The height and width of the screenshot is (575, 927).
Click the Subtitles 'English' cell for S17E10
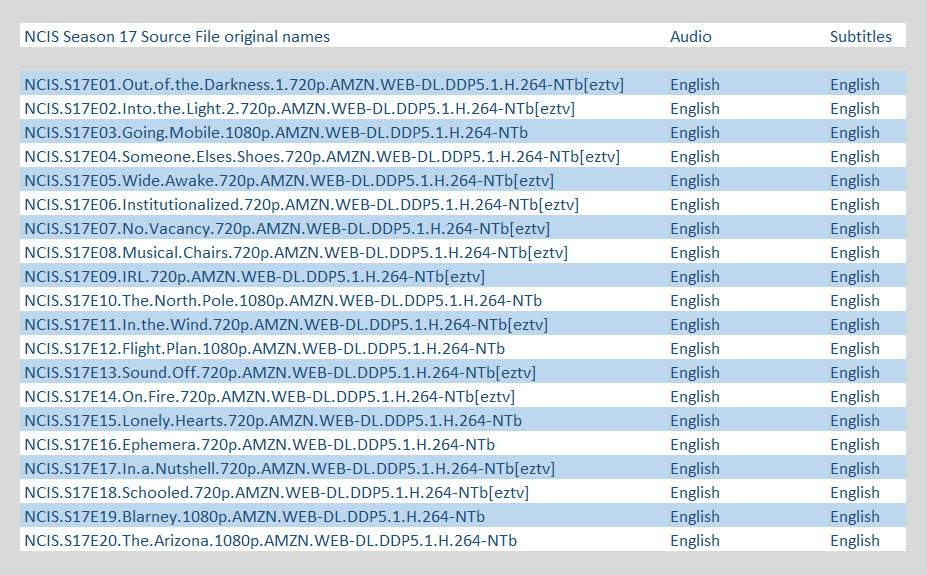tap(855, 301)
